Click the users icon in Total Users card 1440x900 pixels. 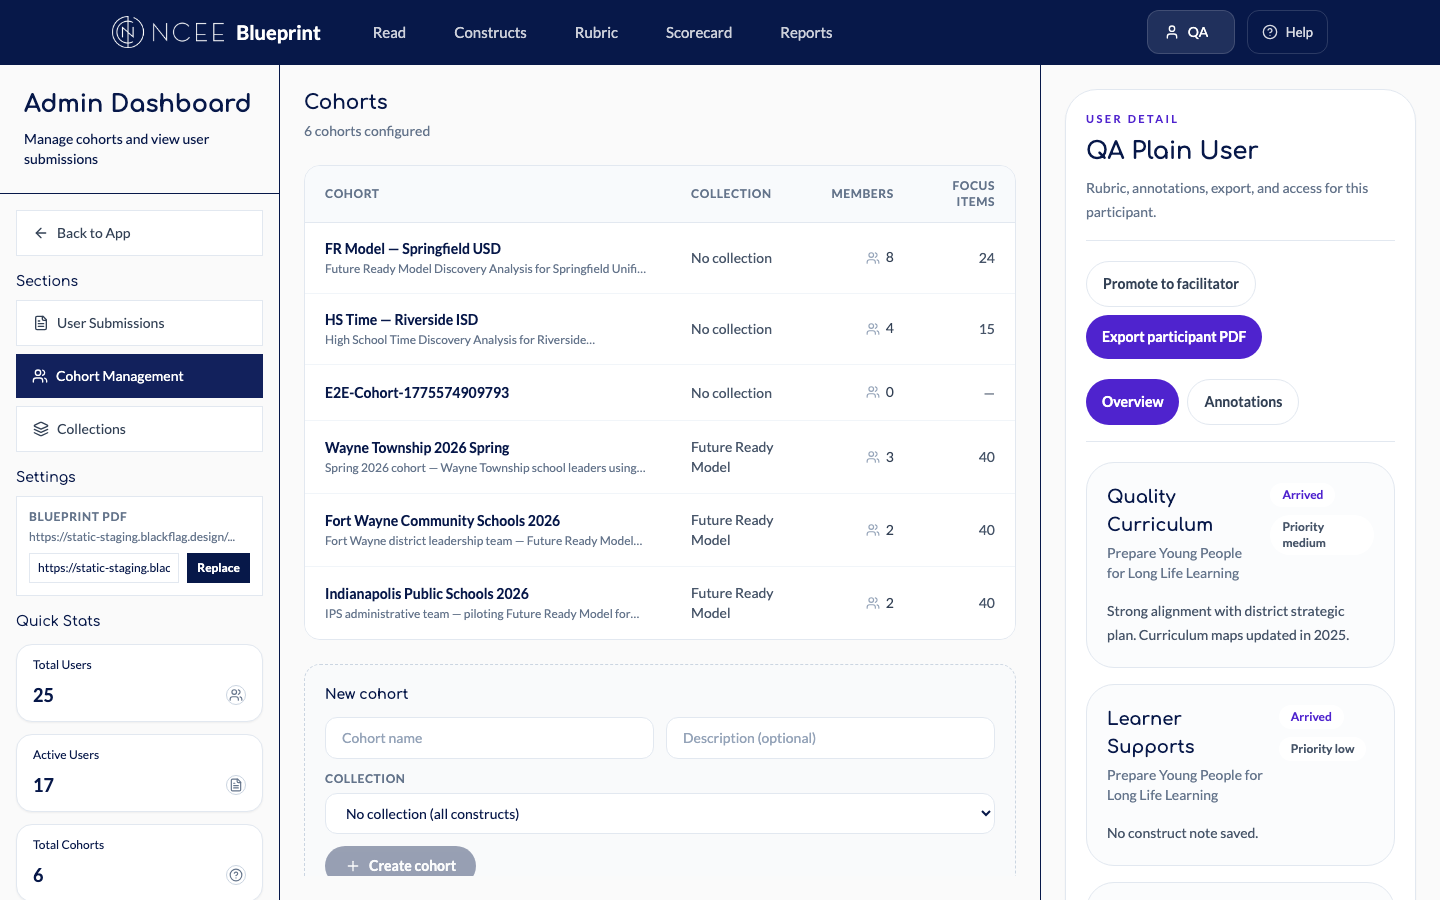pos(236,694)
